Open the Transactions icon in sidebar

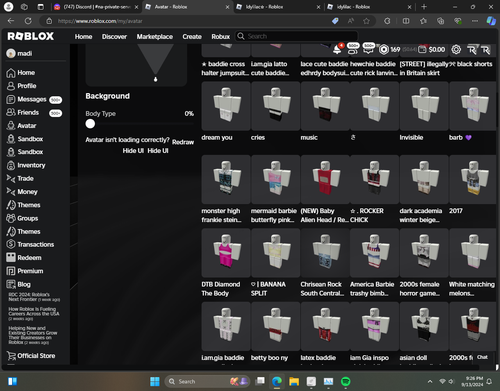tap(11, 244)
